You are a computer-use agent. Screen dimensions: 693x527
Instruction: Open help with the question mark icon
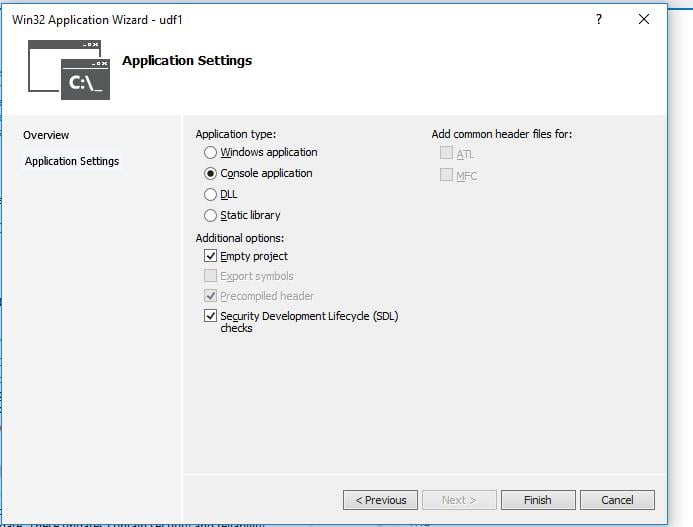click(599, 19)
